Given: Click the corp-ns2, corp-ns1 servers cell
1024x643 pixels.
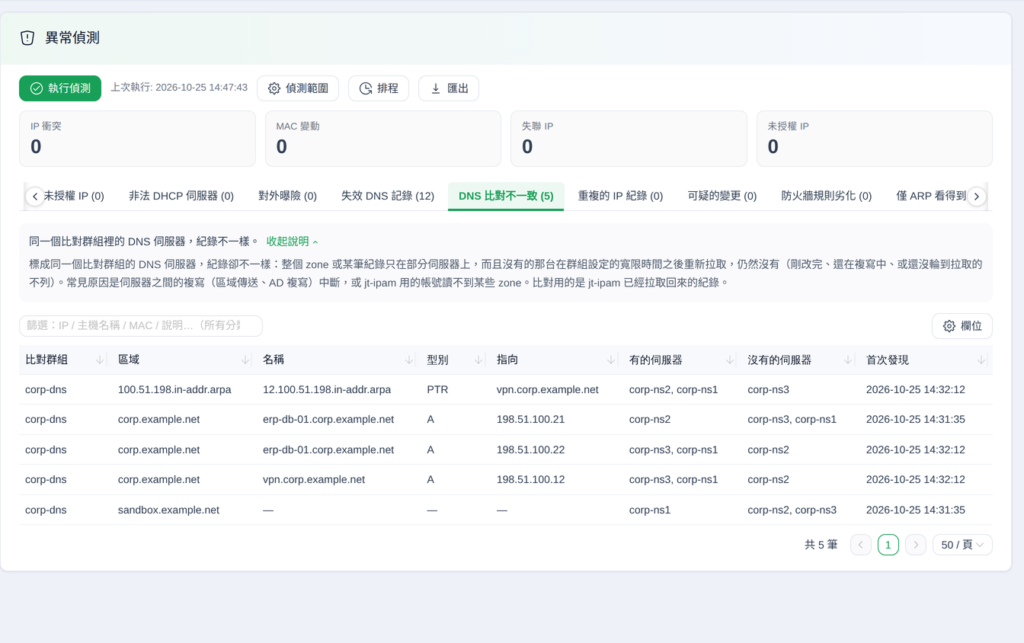Looking at the screenshot, I should coord(673,390).
